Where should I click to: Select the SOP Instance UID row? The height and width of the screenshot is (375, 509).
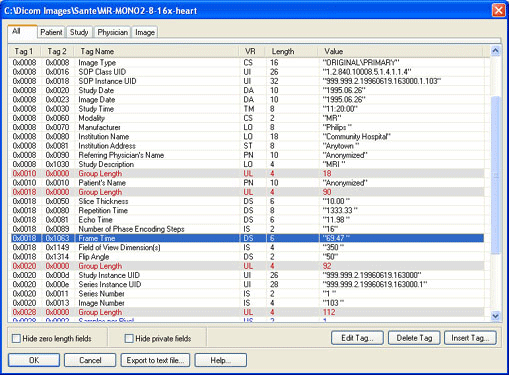[x=246, y=81]
